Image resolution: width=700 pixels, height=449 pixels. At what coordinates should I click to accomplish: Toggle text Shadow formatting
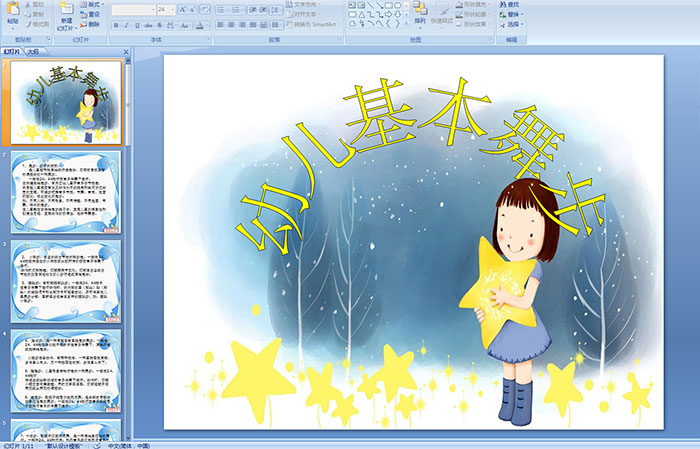pyautogui.click(x=160, y=25)
